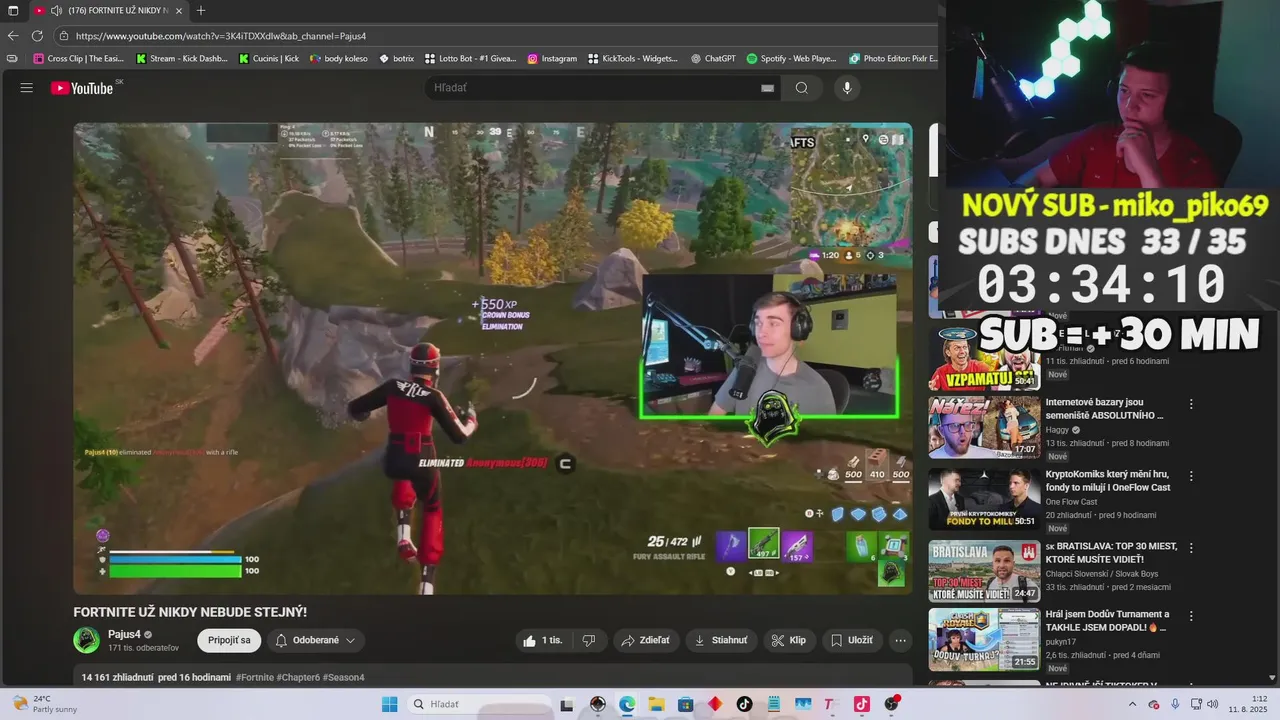Open Hrál jsem Dodův Turnament video thumbnail

pyautogui.click(x=984, y=639)
